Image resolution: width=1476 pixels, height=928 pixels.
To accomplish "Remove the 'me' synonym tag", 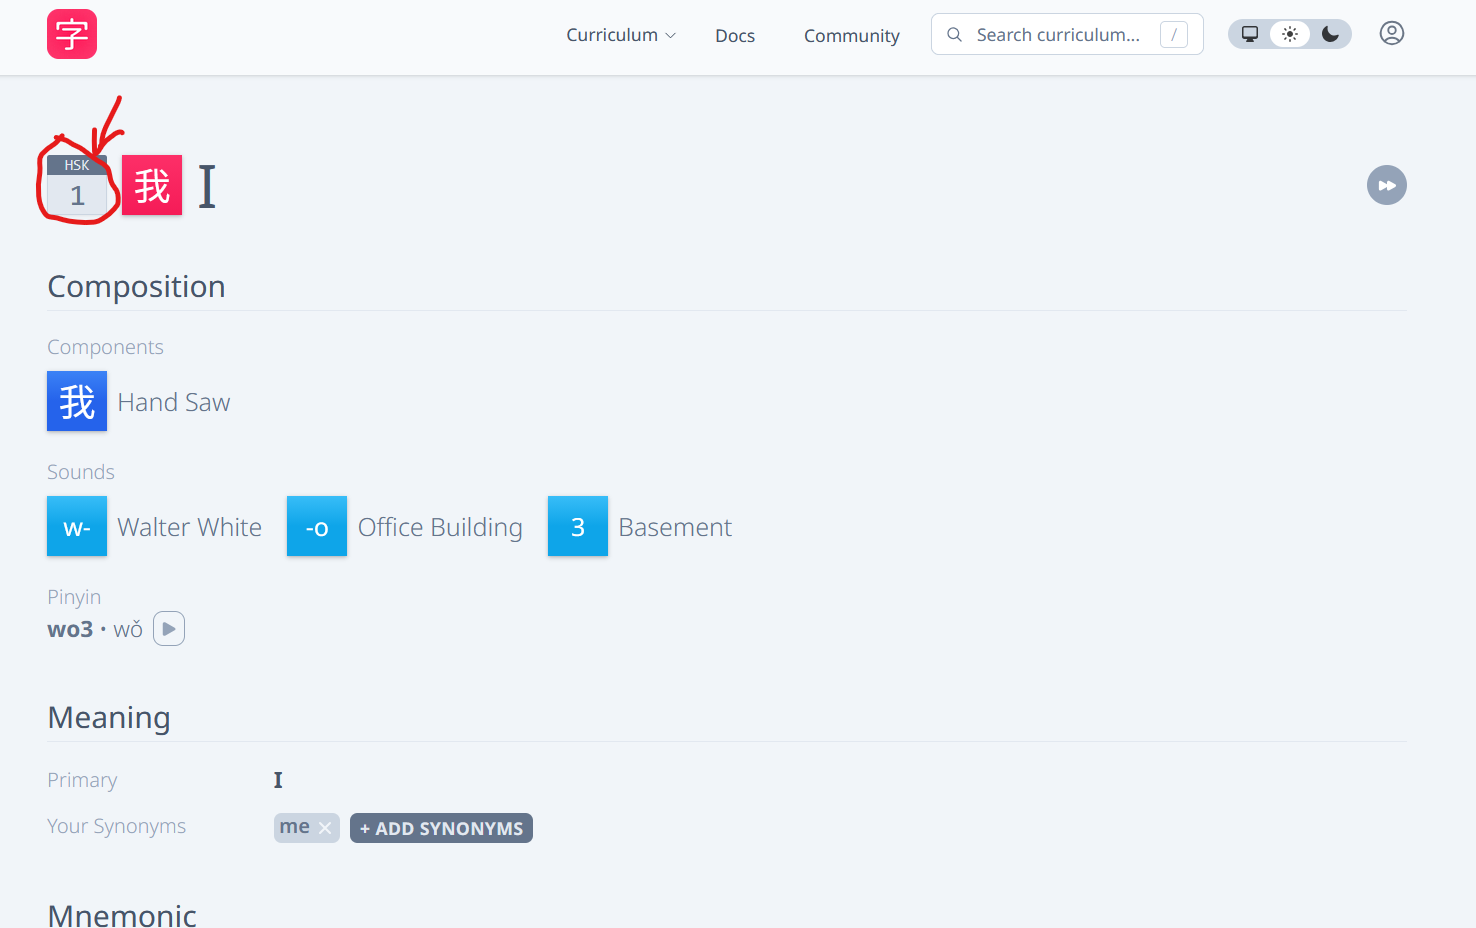I will 325,828.
